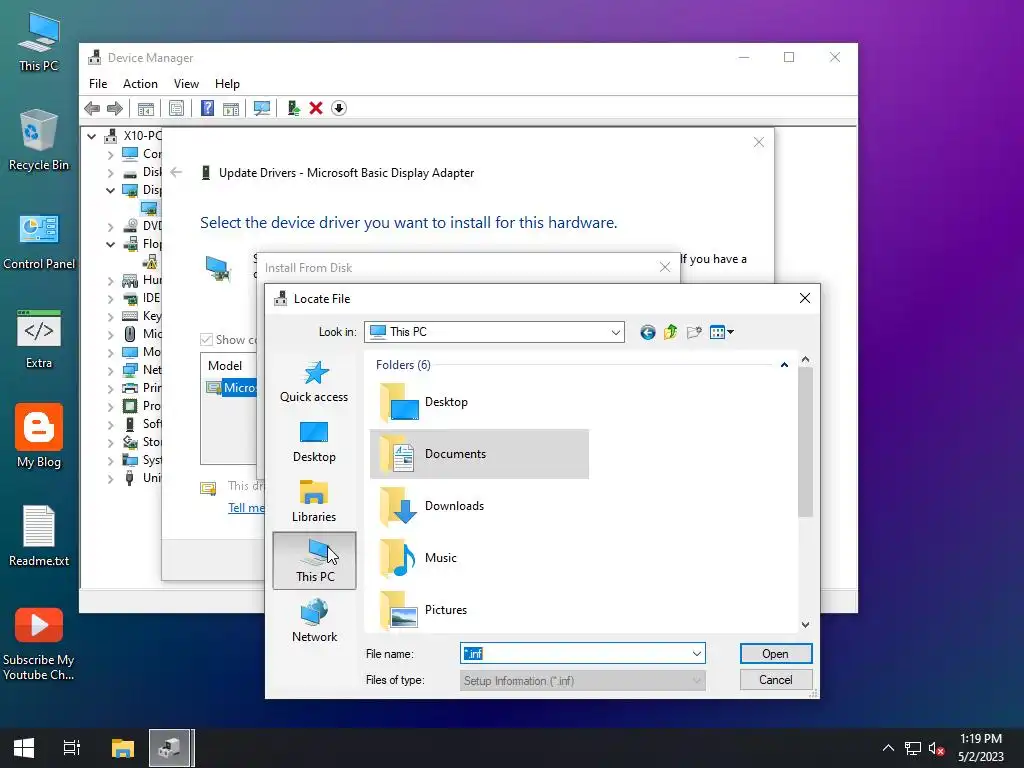Open File Explorer from the taskbar
This screenshot has height=768, width=1024.
pyautogui.click(x=123, y=748)
